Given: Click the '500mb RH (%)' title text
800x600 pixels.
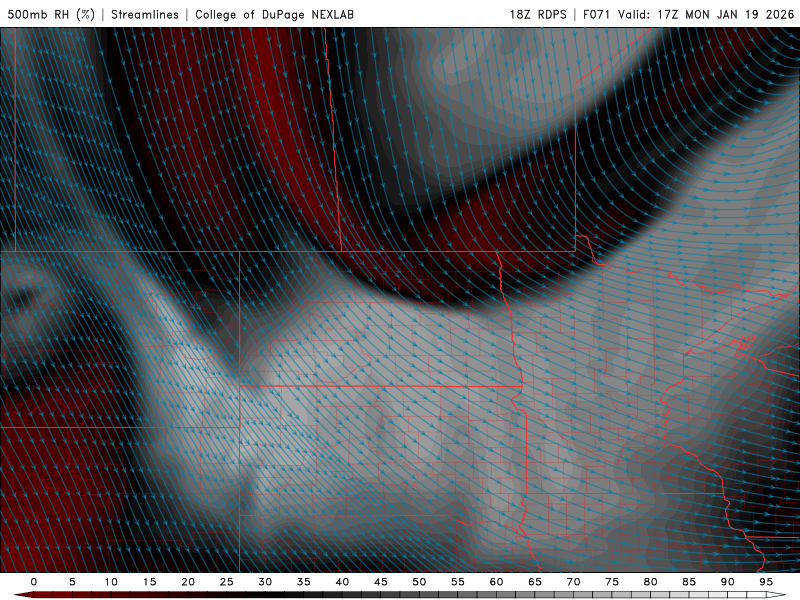Looking at the screenshot, I should coord(51,14).
